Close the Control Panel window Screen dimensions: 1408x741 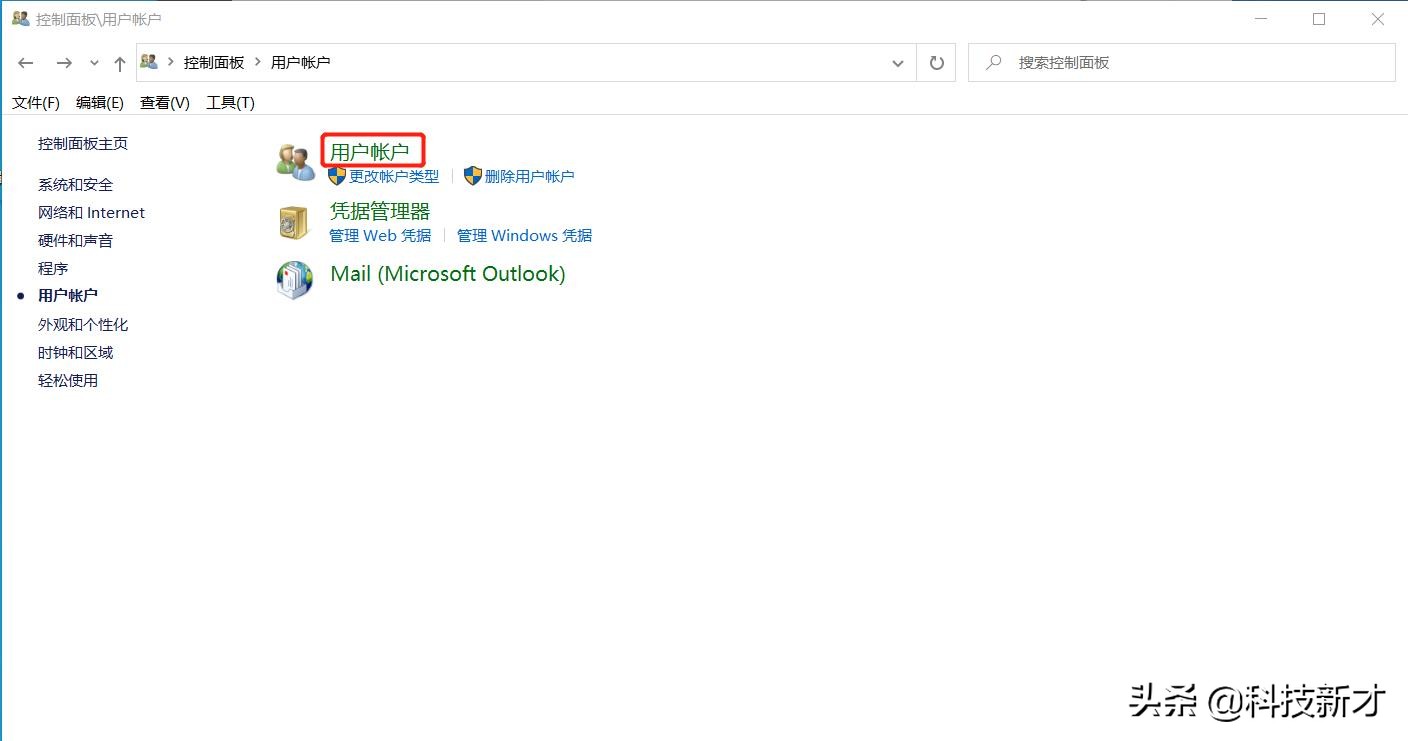1378,19
